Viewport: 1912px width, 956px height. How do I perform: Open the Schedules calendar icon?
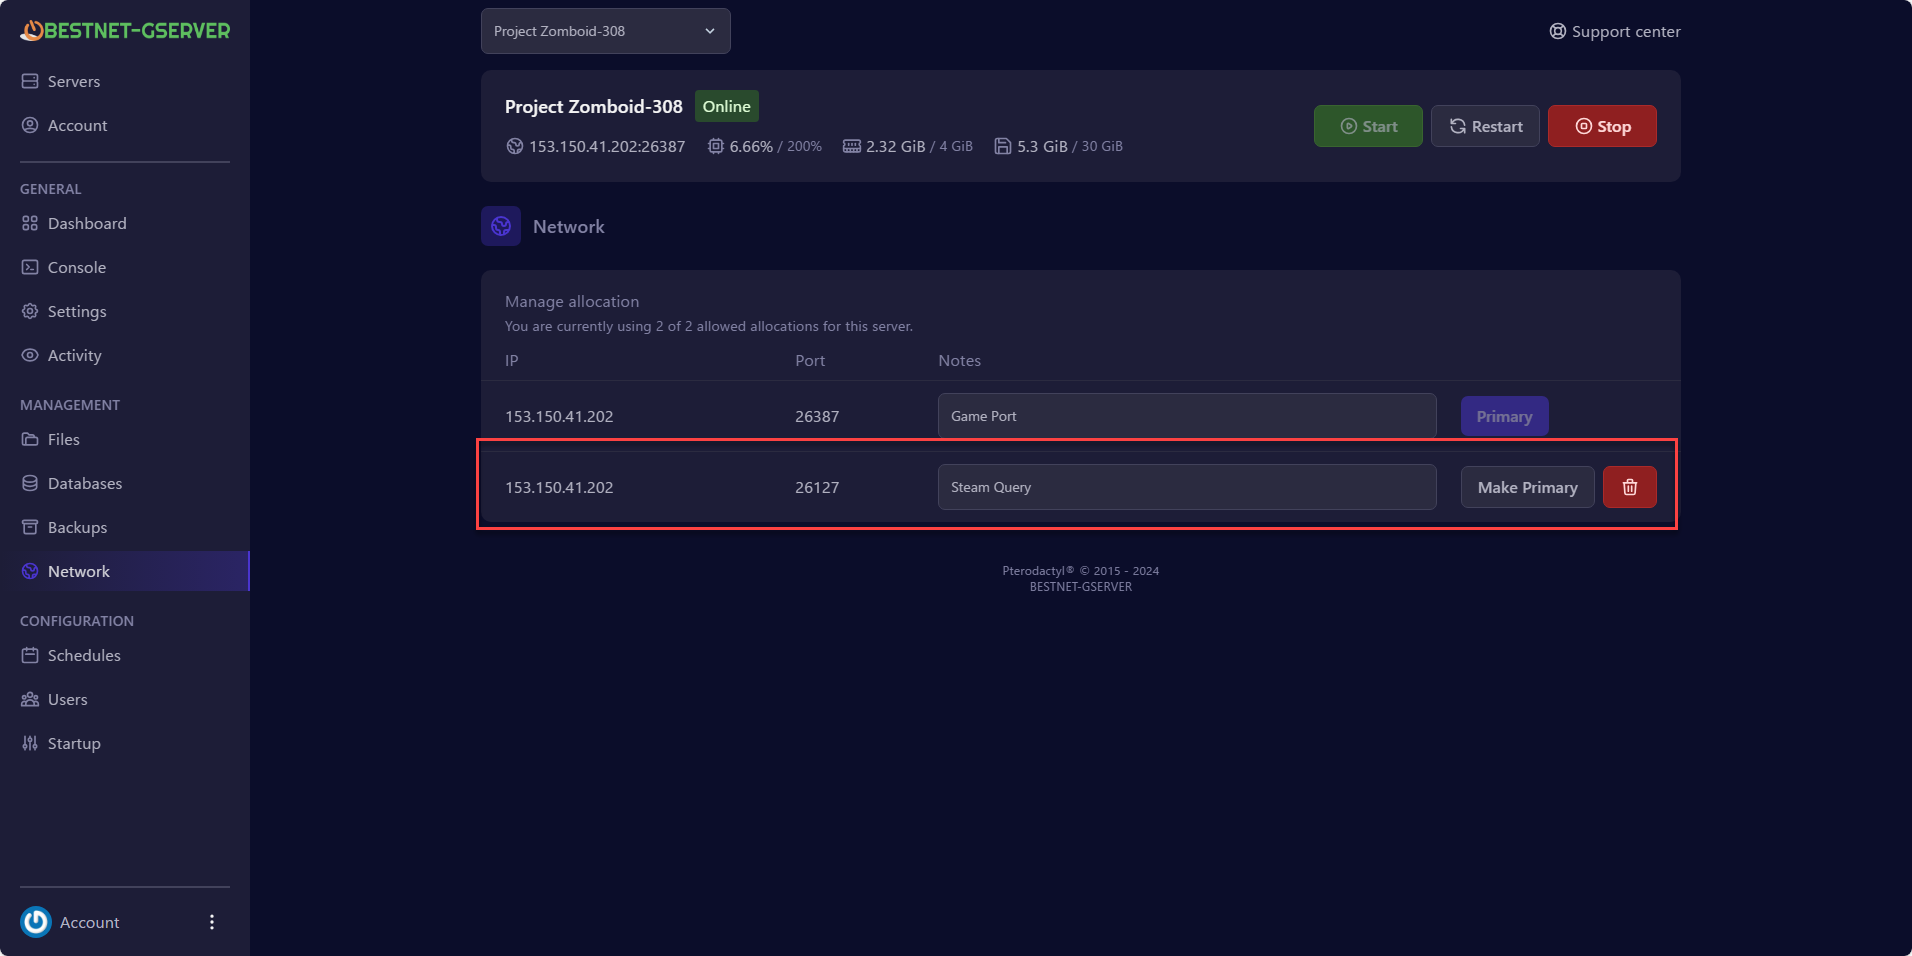pos(30,655)
